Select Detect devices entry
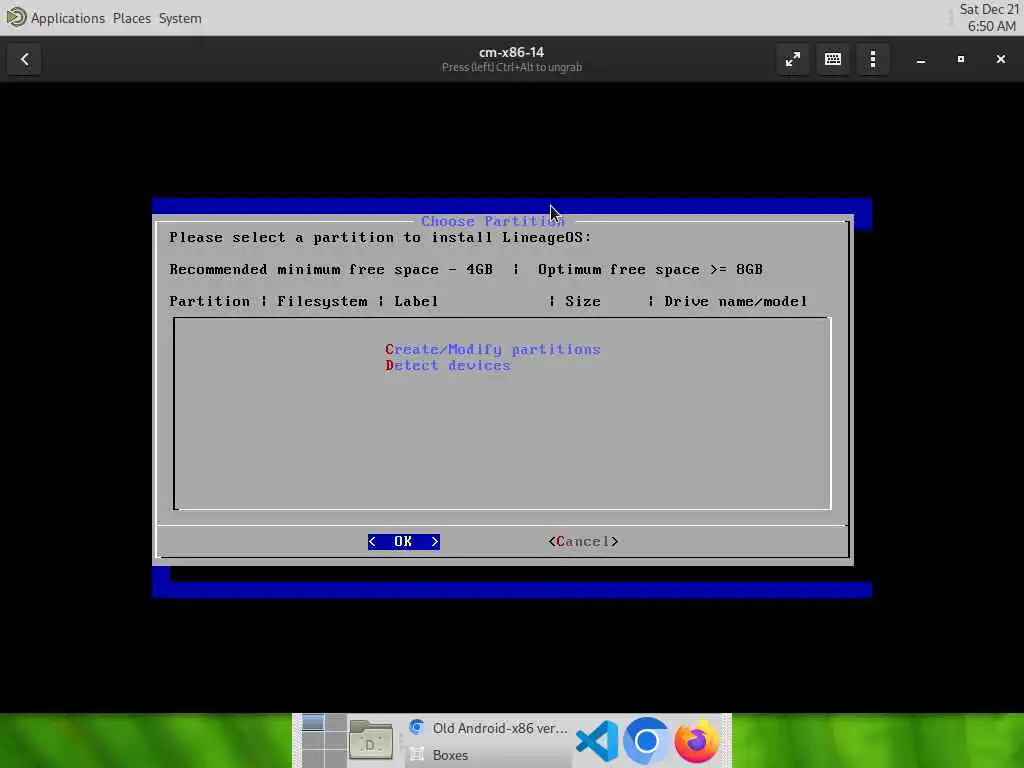 [x=448, y=366]
